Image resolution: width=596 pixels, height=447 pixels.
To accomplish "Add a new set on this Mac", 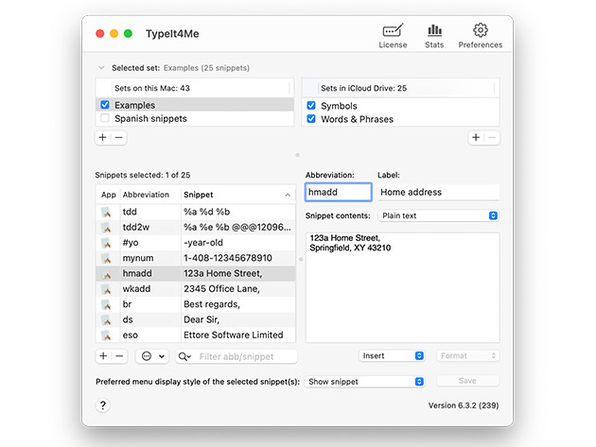I will click(103, 137).
